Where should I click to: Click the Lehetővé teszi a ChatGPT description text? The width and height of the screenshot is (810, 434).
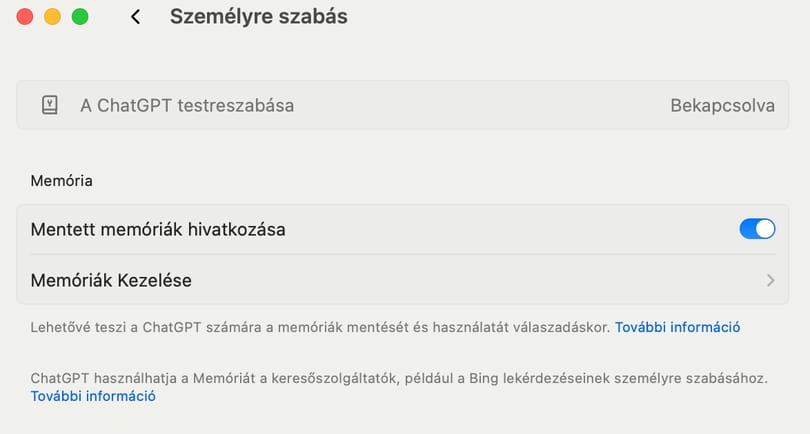pos(320,327)
